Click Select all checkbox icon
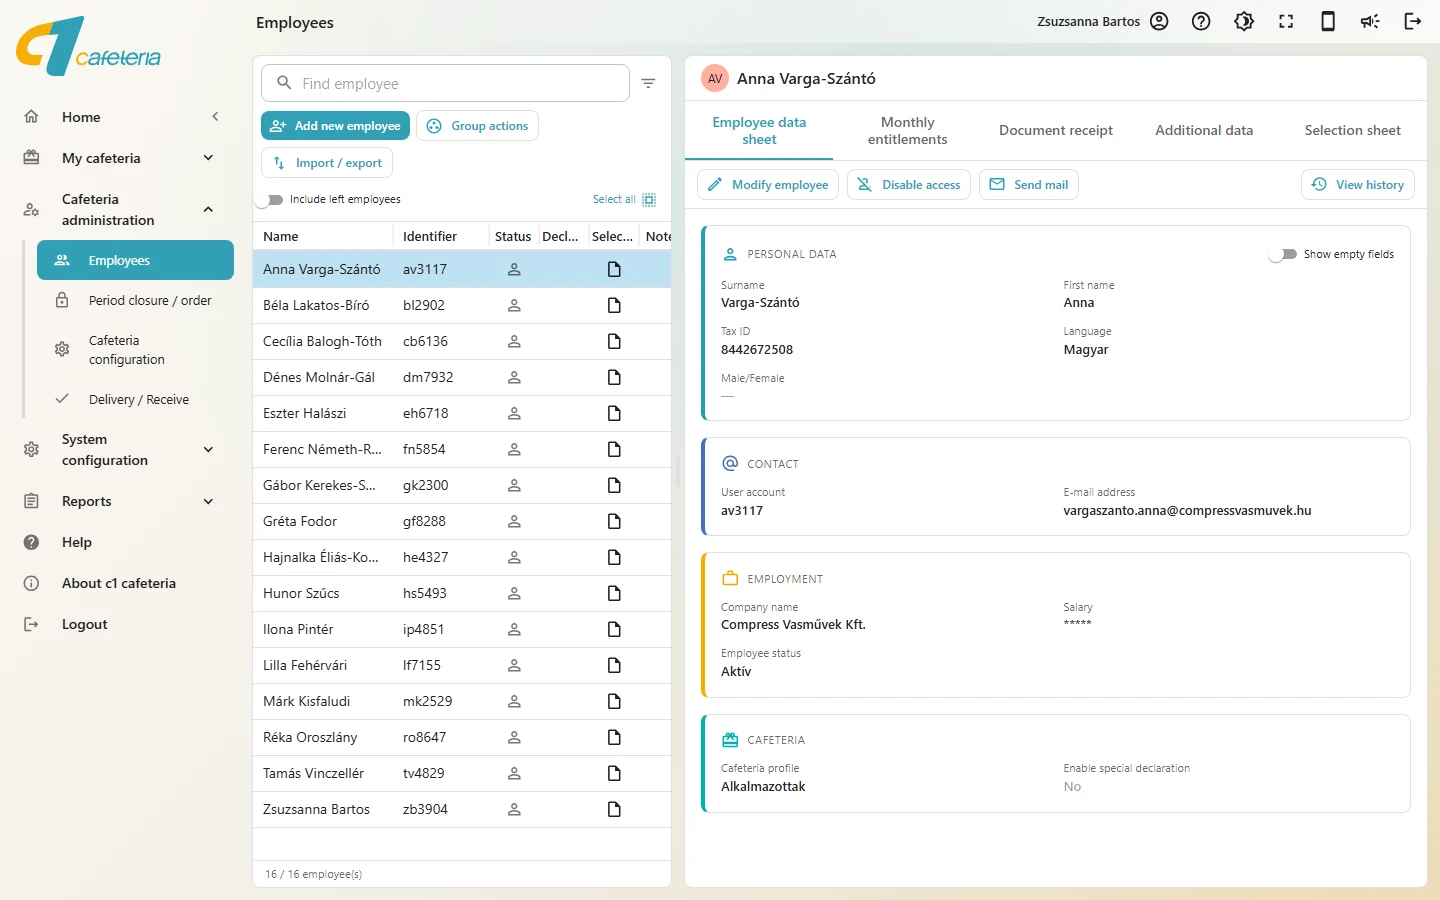Viewport: 1440px width, 900px height. [x=649, y=200]
